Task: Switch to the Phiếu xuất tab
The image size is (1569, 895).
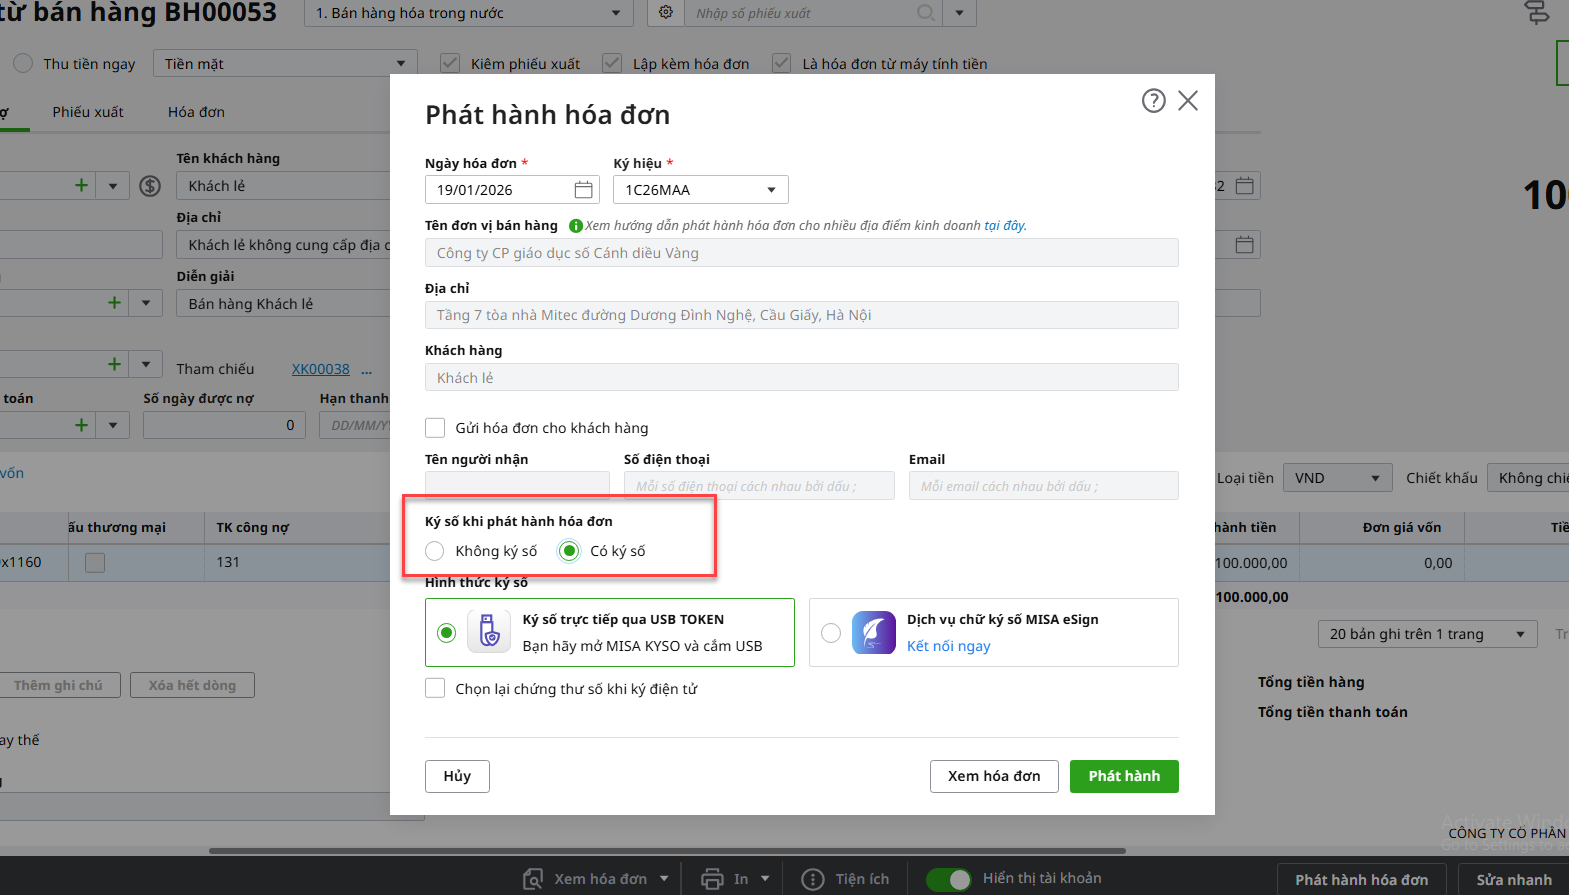Action: click(x=88, y=112)
